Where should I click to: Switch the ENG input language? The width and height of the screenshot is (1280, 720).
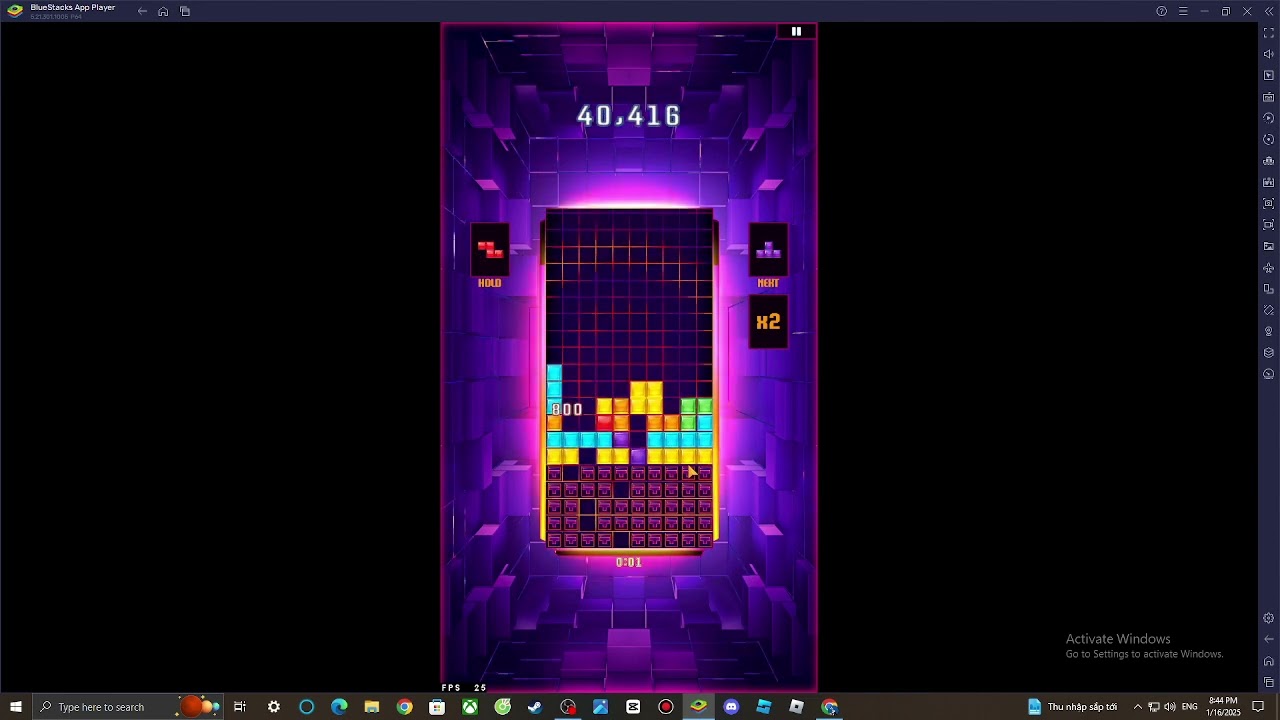(1190, 707)
